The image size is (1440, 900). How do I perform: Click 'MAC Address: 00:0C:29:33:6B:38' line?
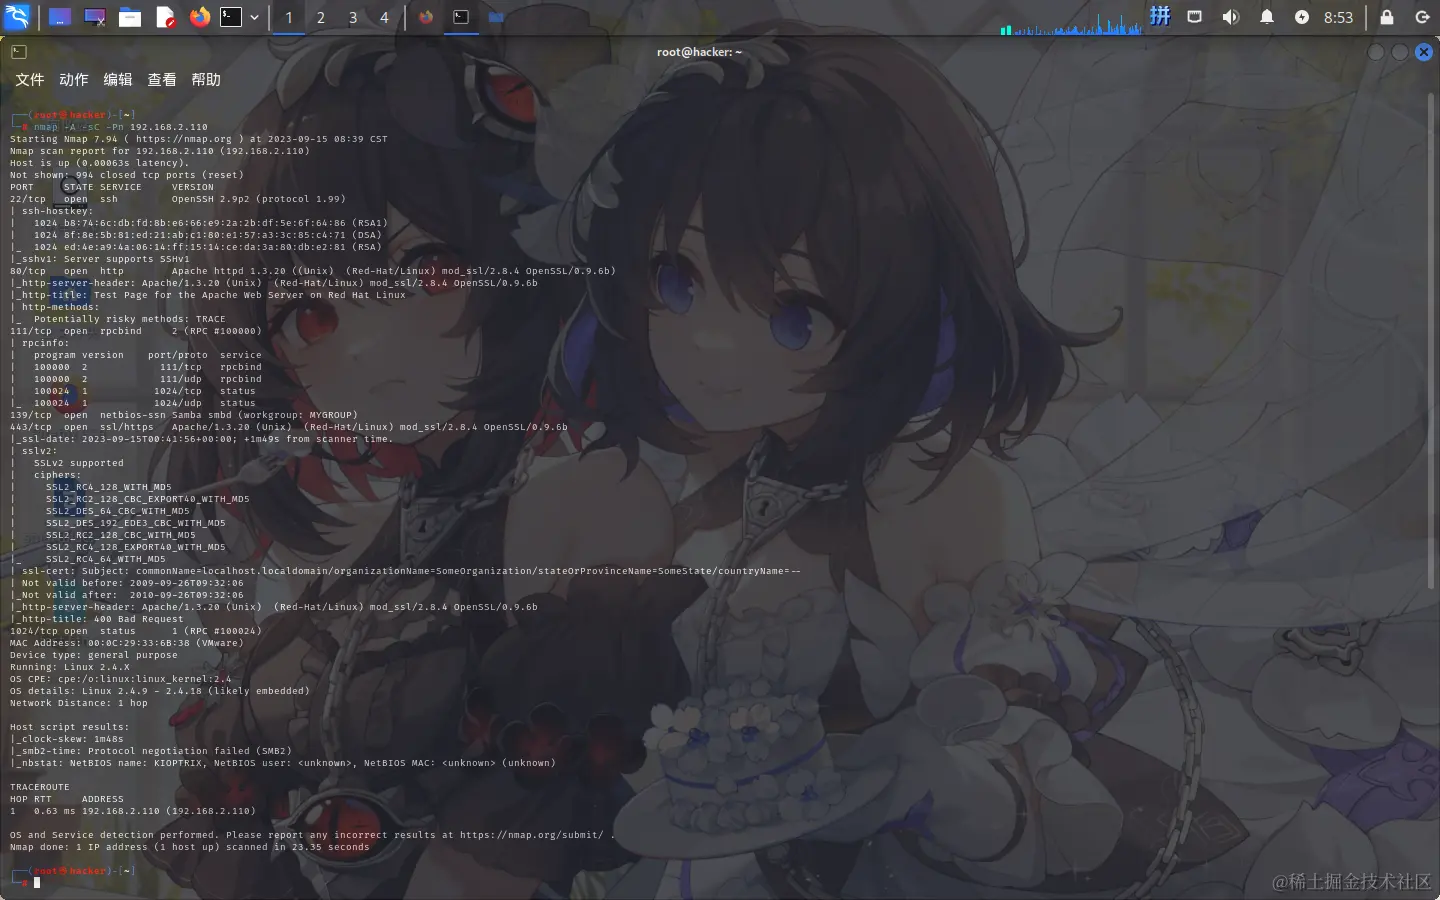pyautogui.click(x=127, y=643)
